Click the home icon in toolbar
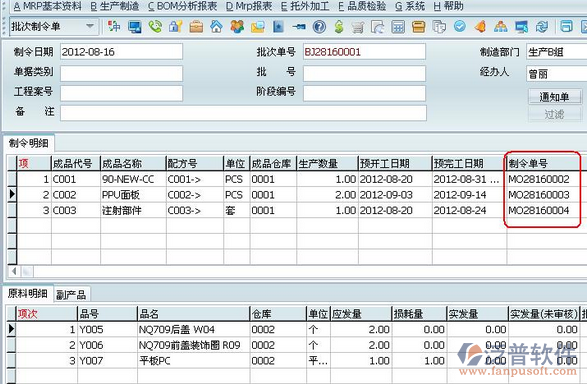587x387 pixels. 216,27
